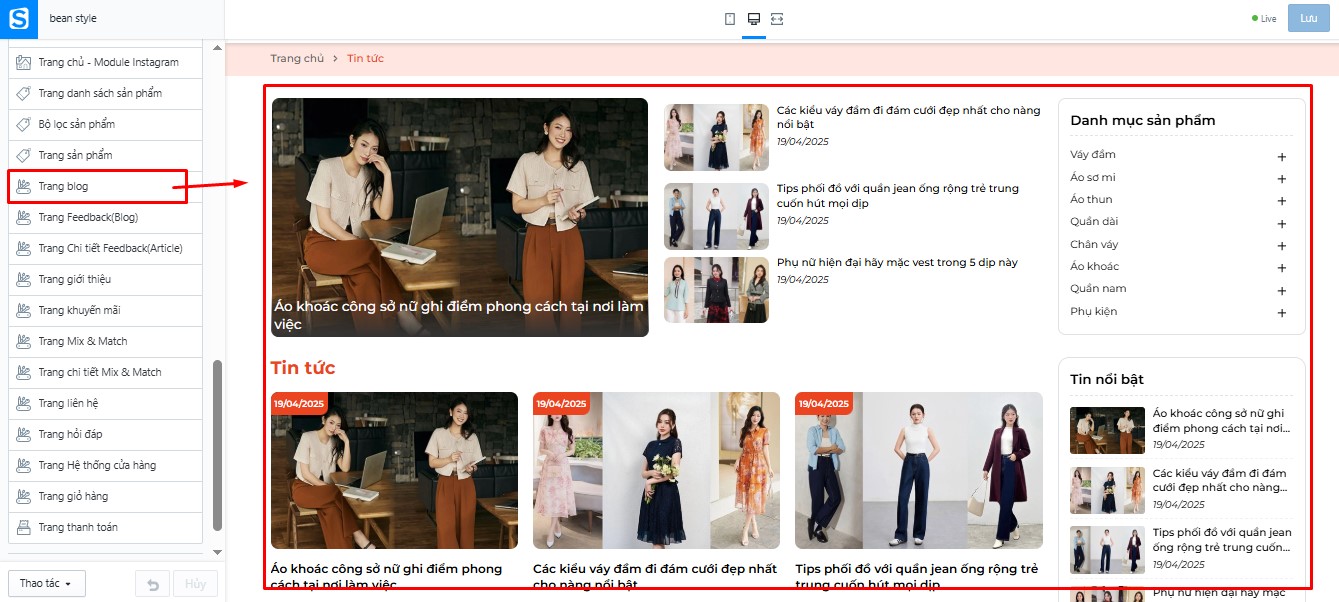Viewport: 1339px width, 602px height.
Task: Expand Áo sơ mi category plus
Action: [x=1282, y=179]
